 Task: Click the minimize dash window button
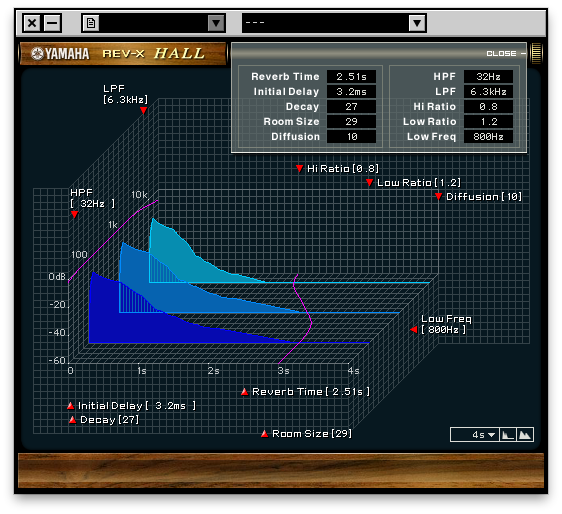coord(52,23)
